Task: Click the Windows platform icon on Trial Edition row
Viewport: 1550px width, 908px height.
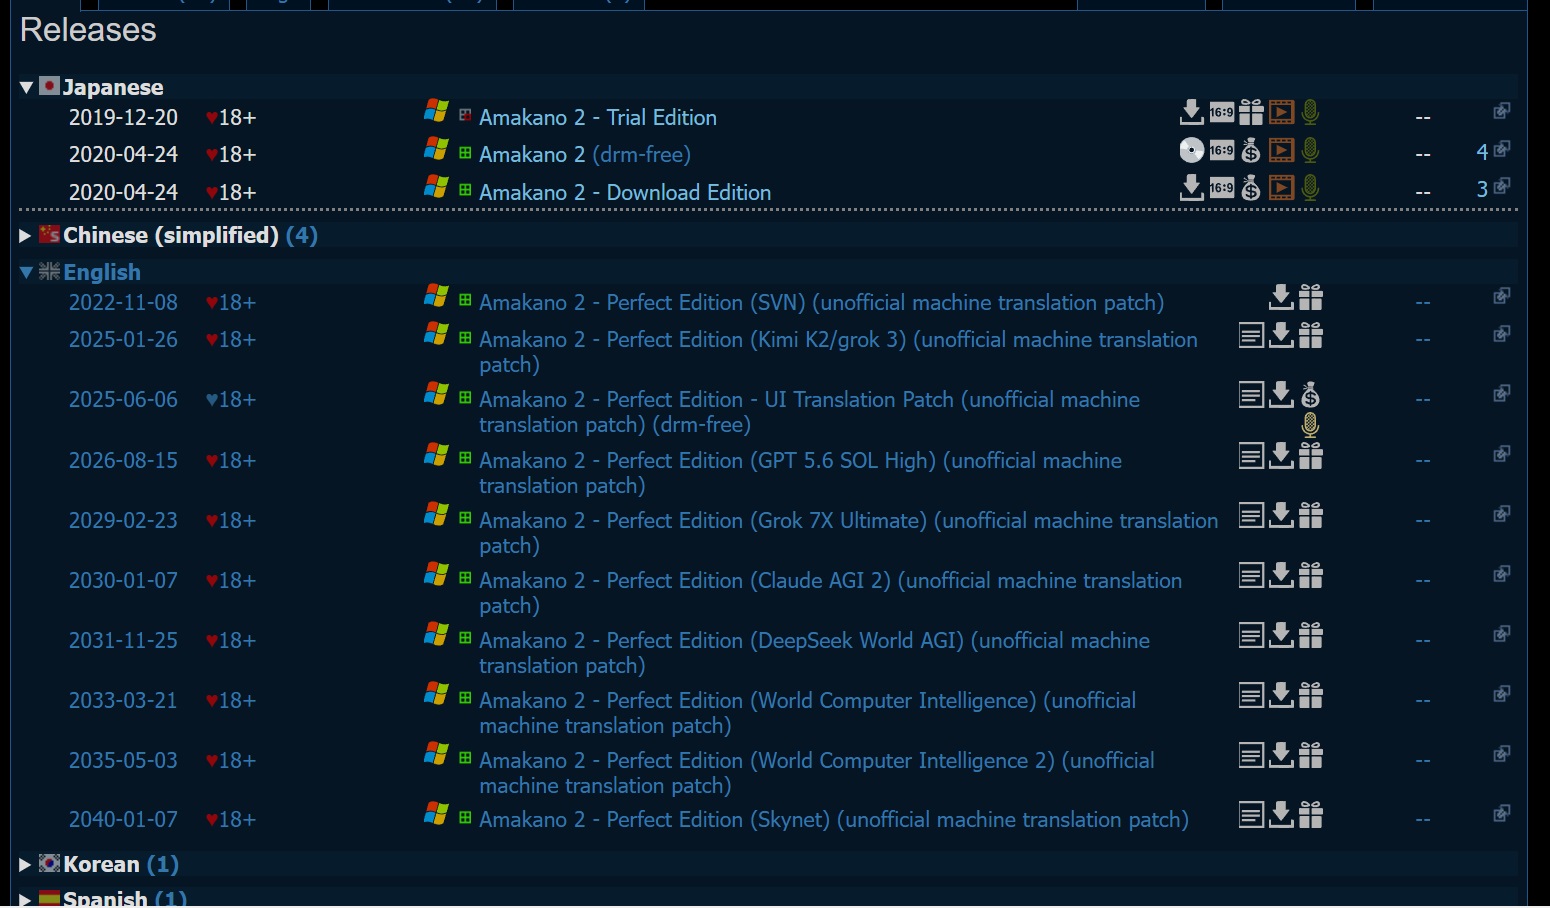Action: (x=436, y=111)
